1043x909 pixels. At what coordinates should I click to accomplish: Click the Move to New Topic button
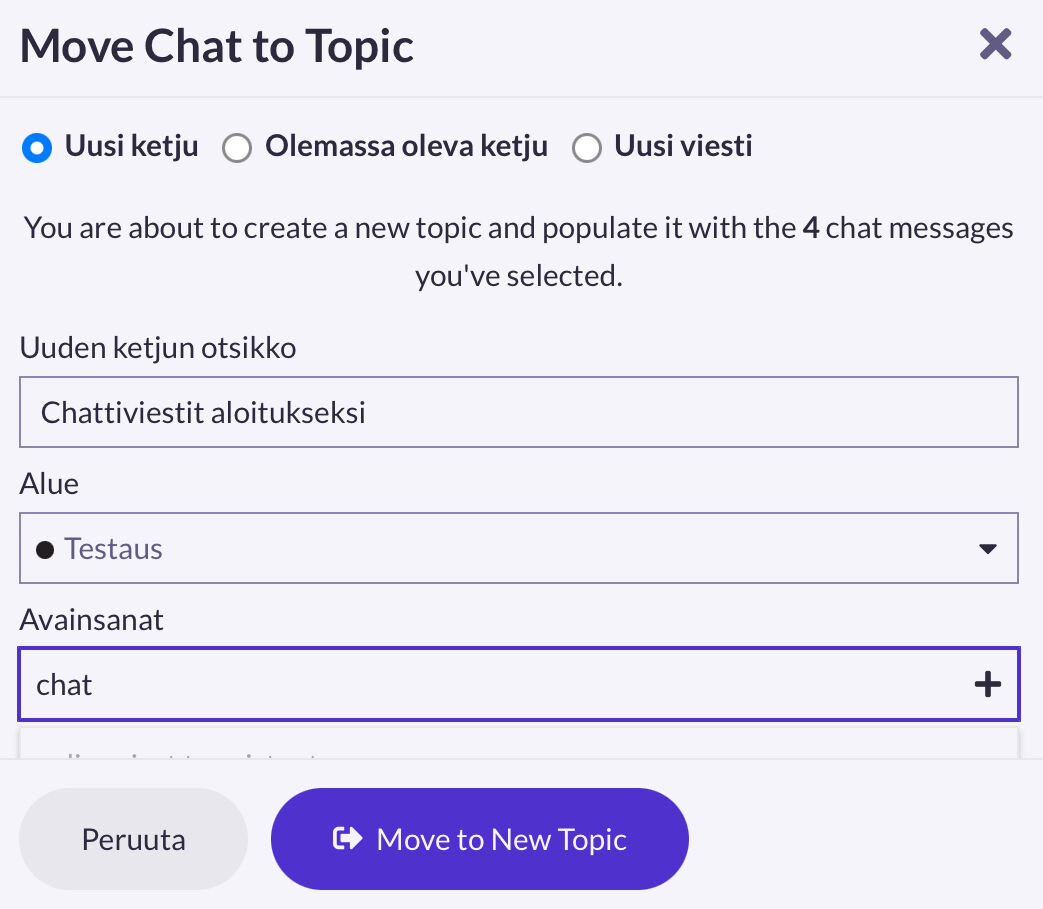[479, 839]
